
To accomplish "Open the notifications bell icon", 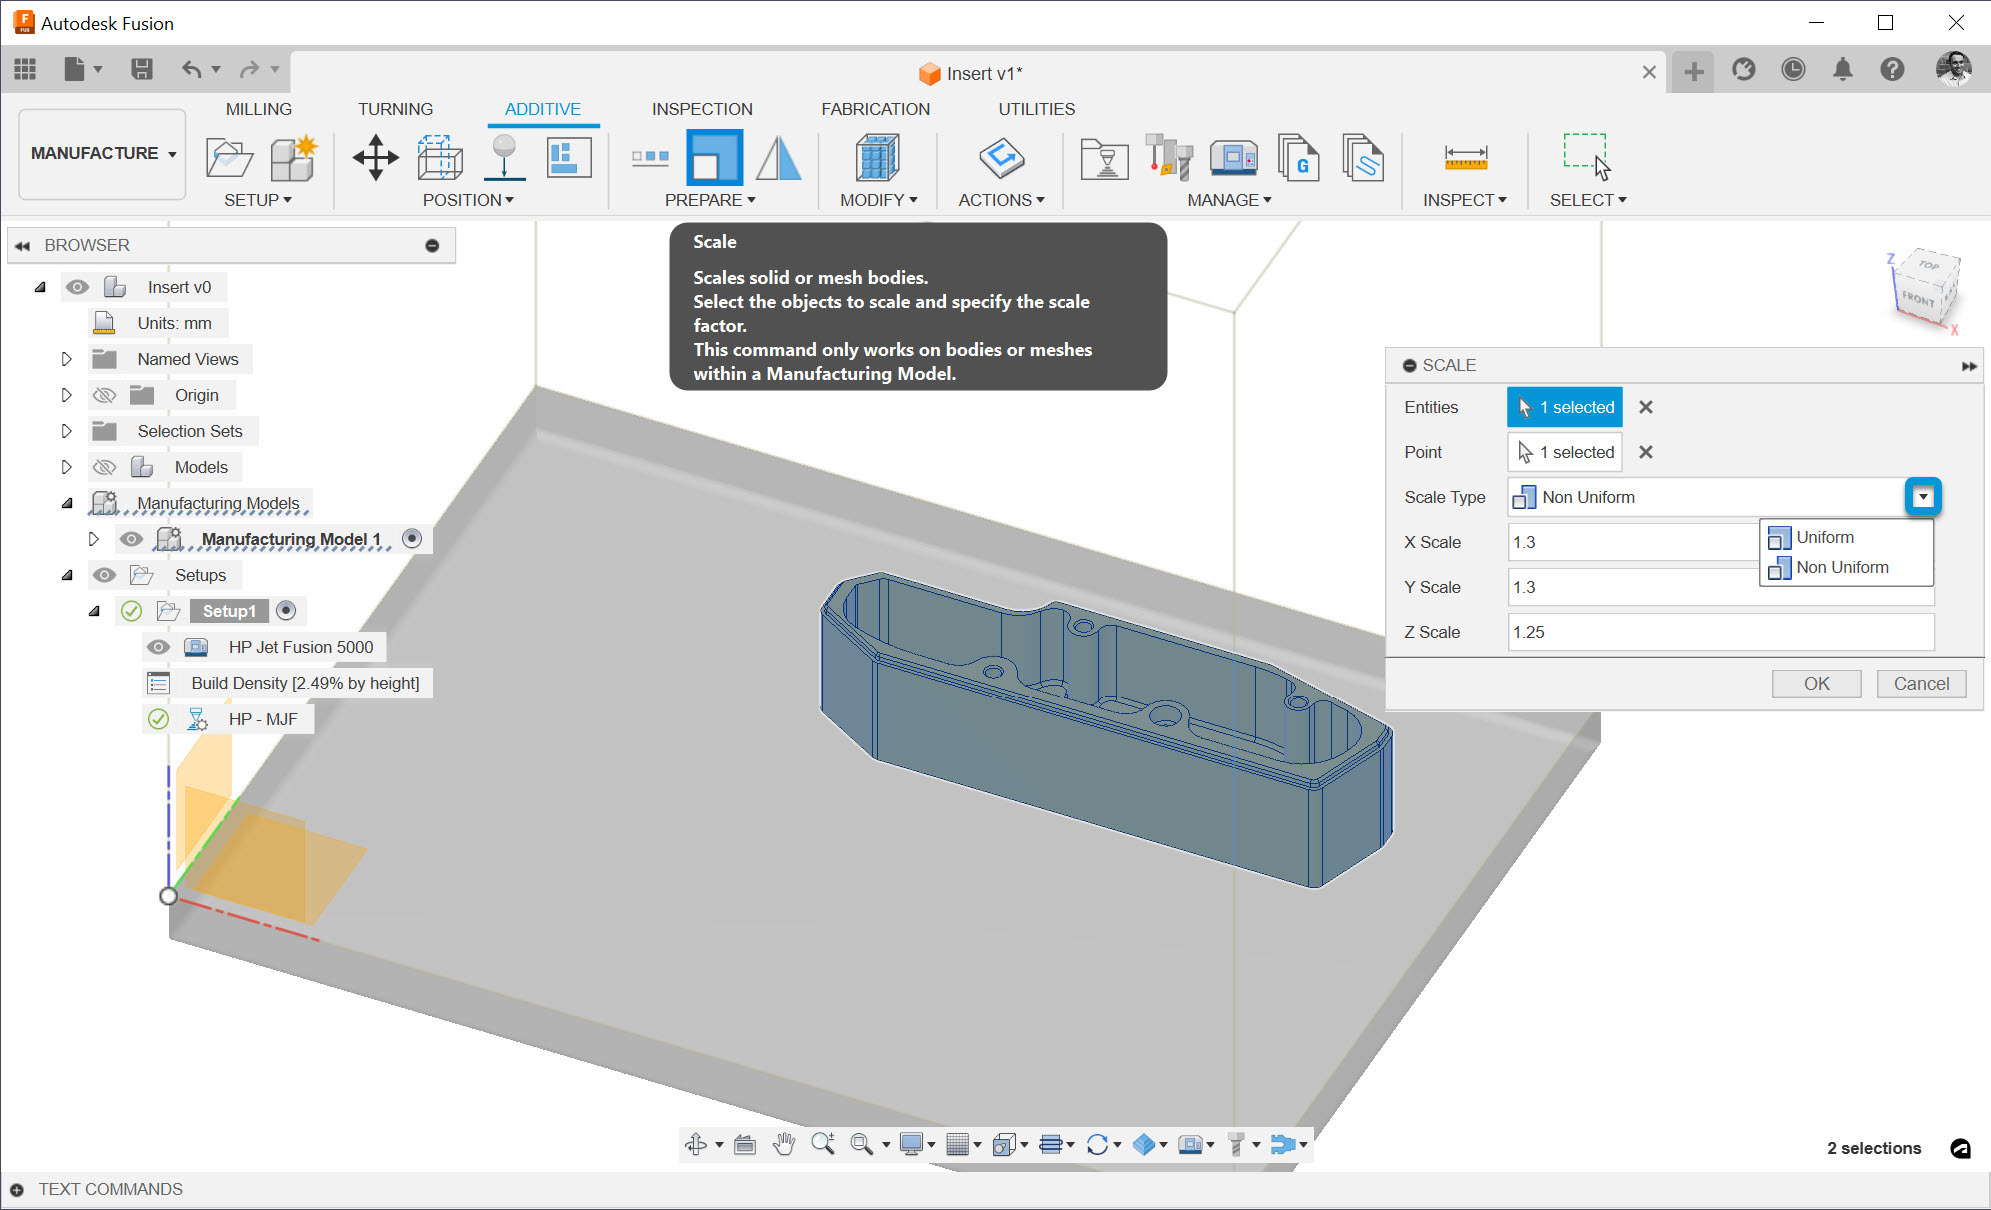I will pos(1842,69).
